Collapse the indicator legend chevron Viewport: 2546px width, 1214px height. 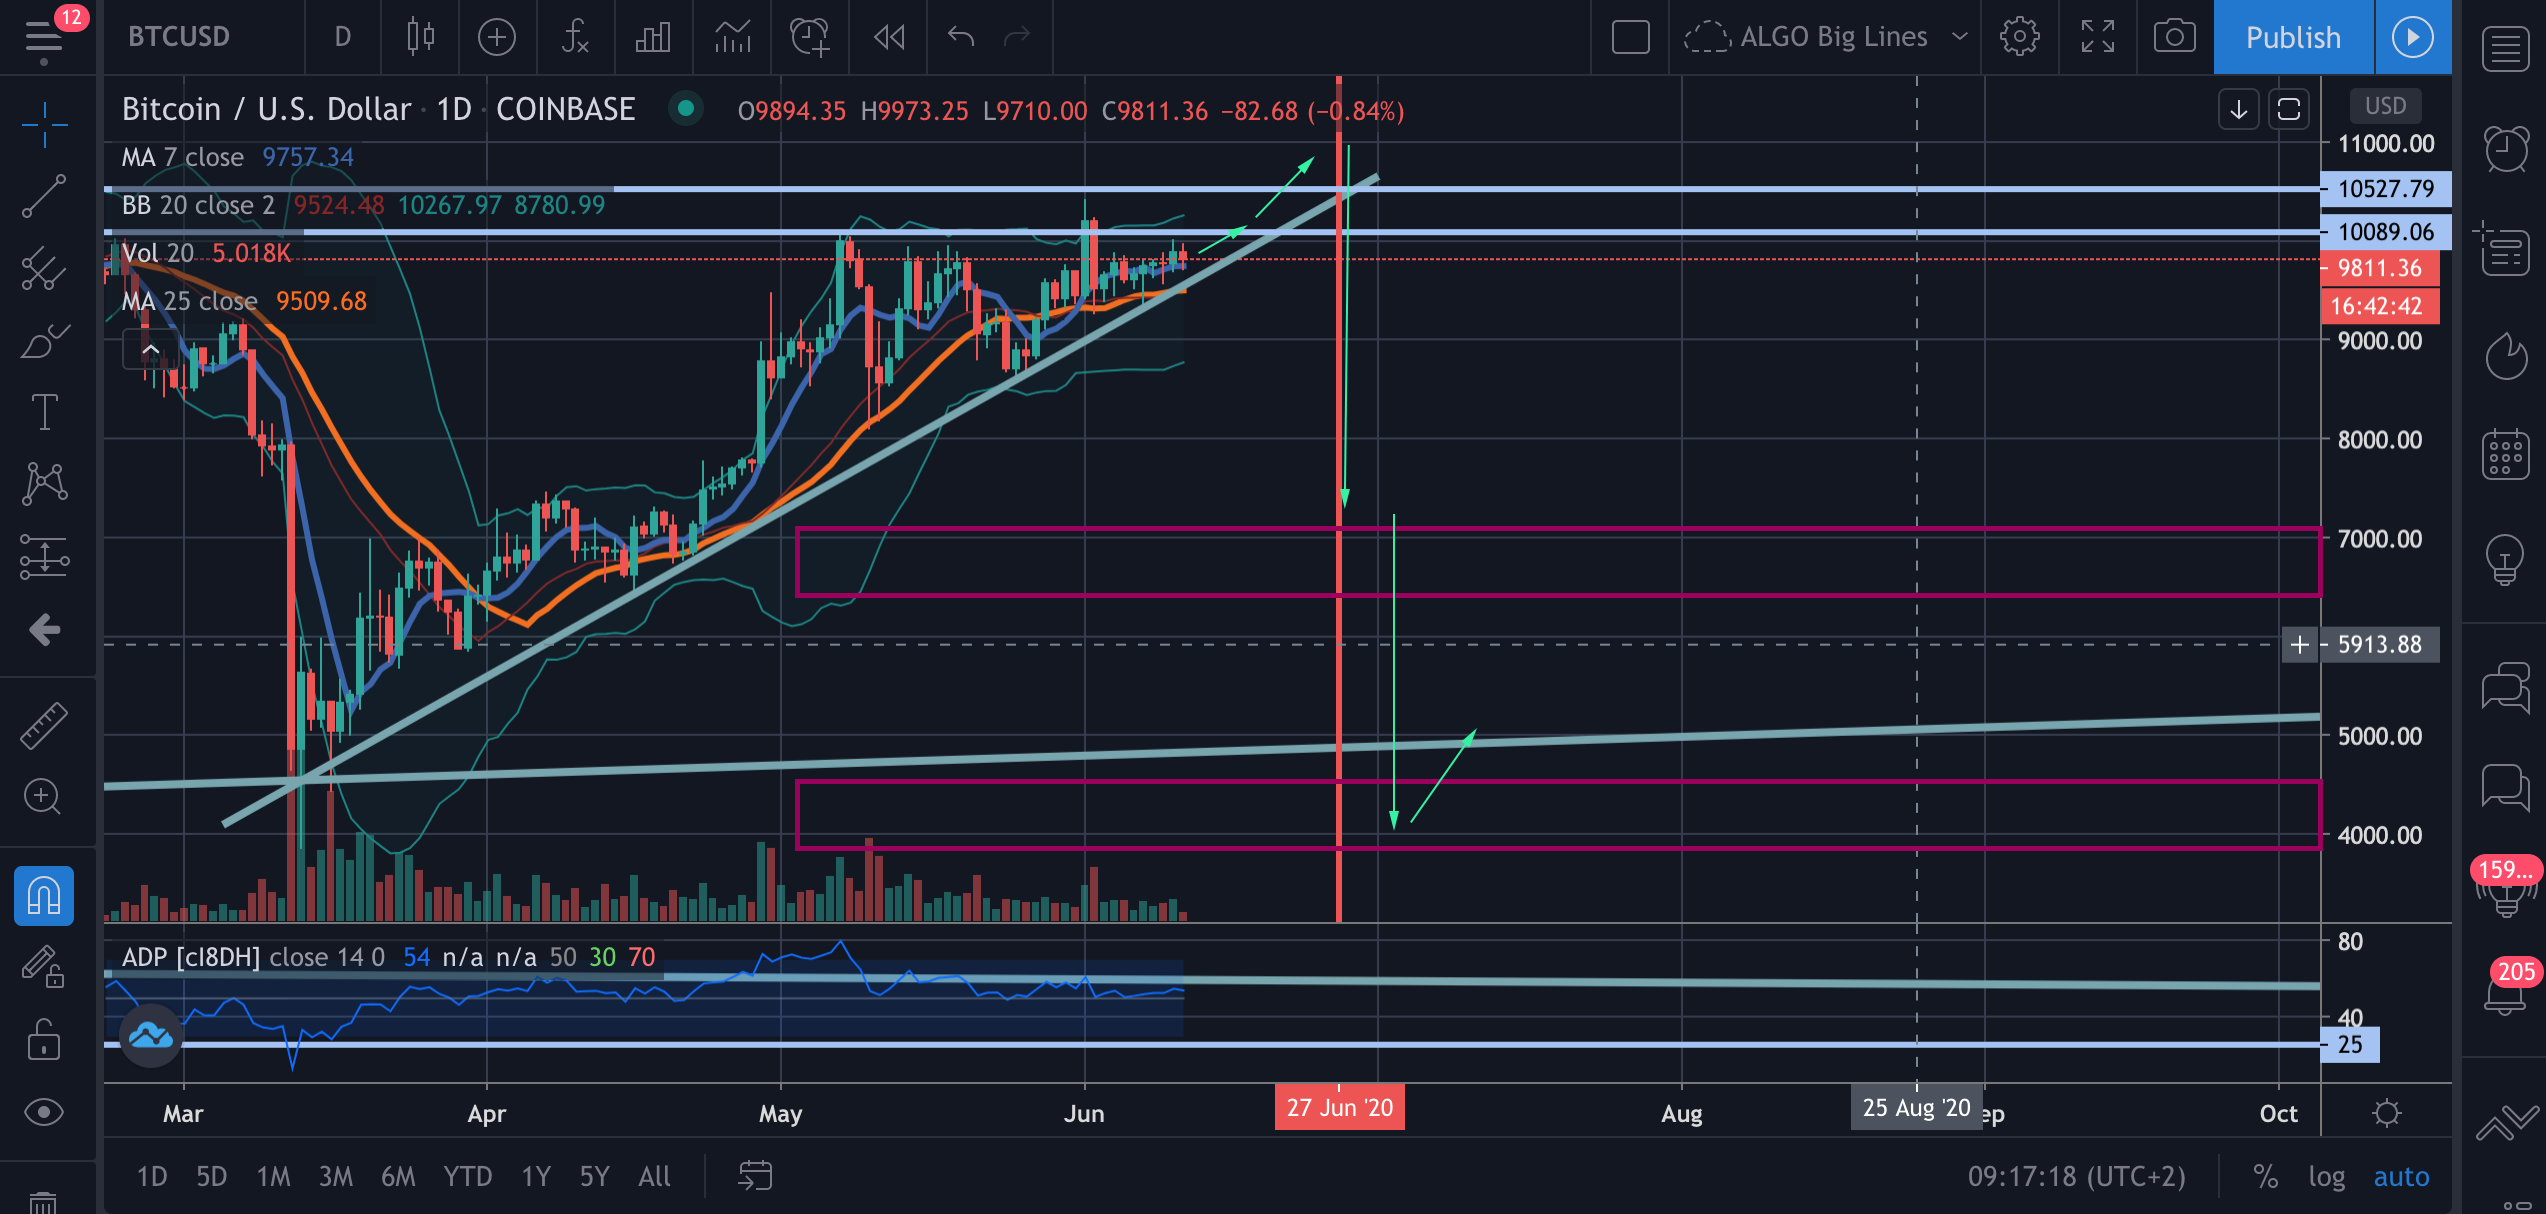coord(150,349)
